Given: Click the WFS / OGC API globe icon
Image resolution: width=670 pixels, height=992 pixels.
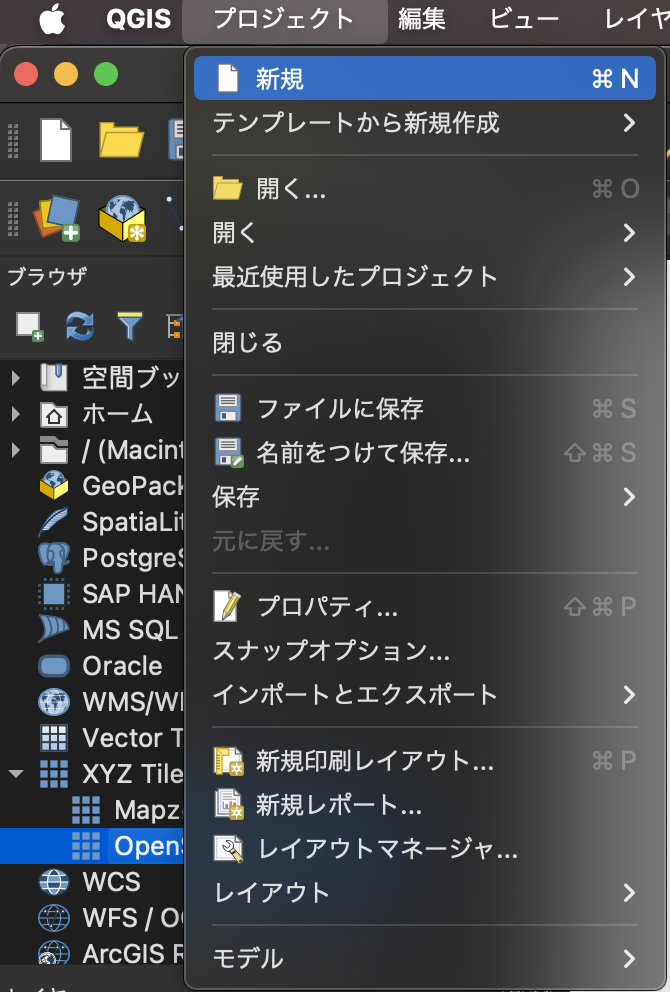Looking at the screenshot, I should (x=54, y=918).
